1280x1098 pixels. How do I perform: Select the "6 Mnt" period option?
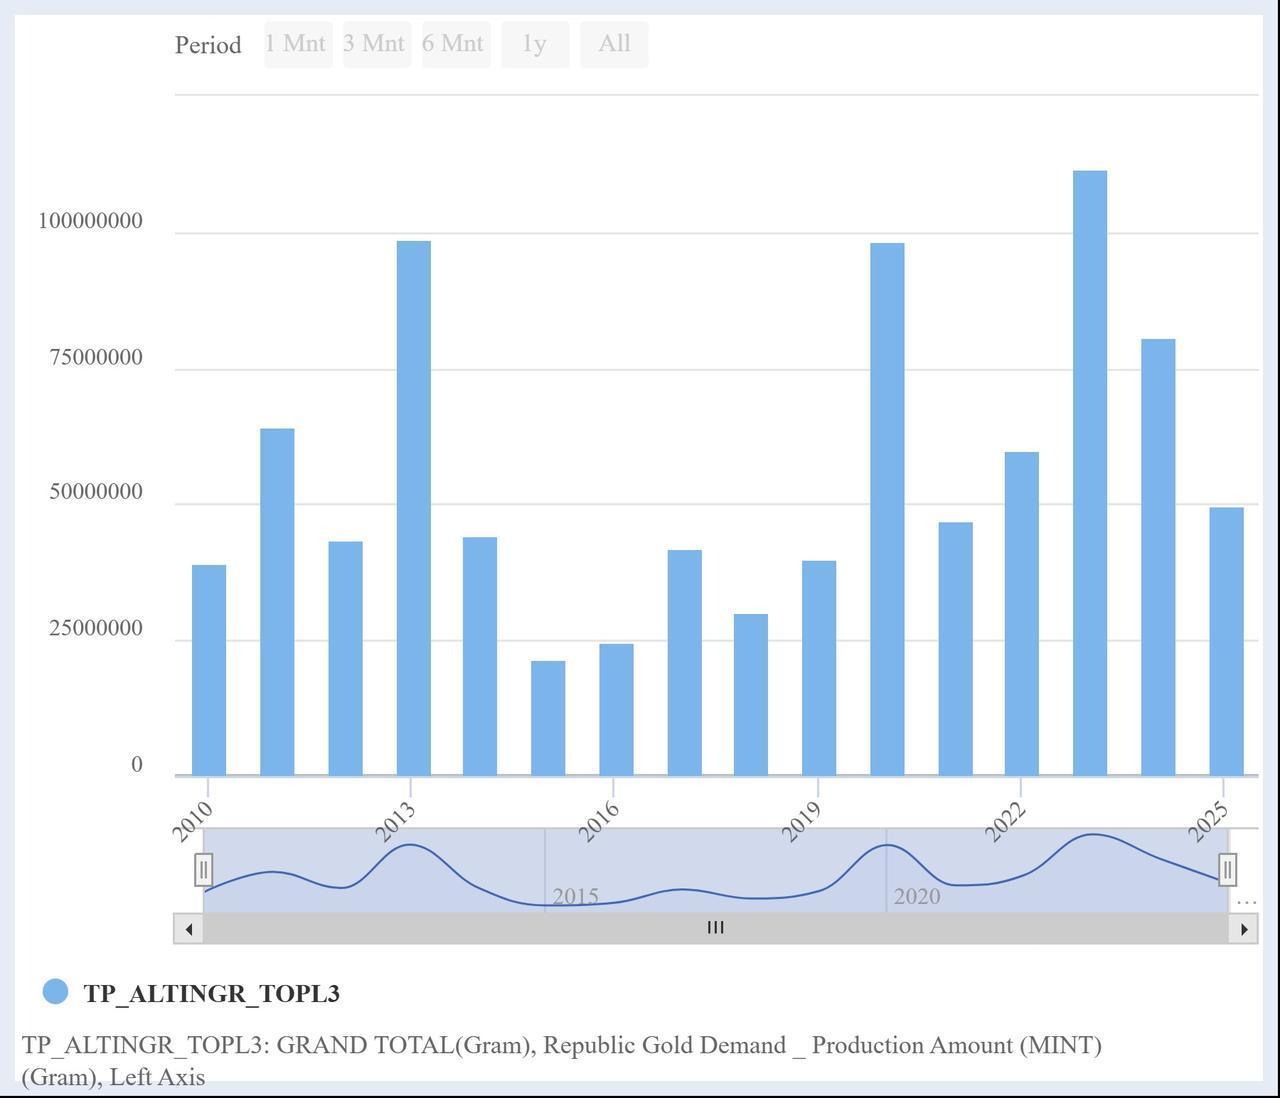[456, 43]
